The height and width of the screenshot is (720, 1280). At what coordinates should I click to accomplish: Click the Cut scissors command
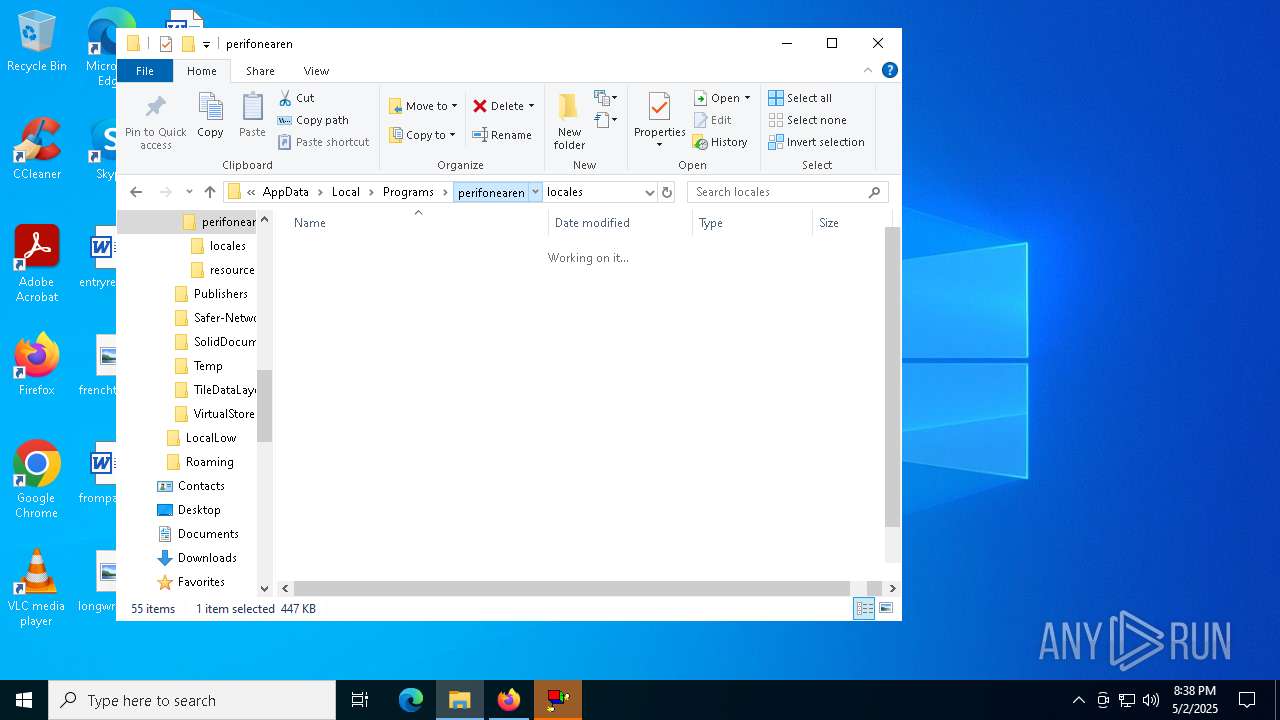click(296, 98)
